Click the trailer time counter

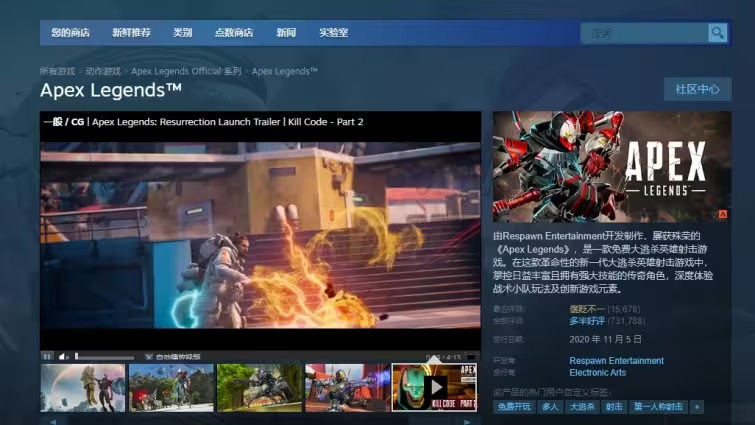pos(443,357)
